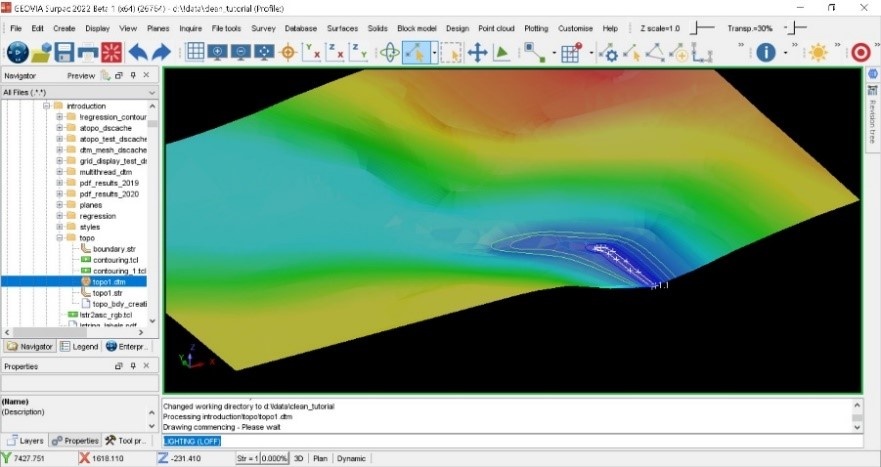Expand the atopo_dscache folder
The image size is (881, 467).
point(60,128)
